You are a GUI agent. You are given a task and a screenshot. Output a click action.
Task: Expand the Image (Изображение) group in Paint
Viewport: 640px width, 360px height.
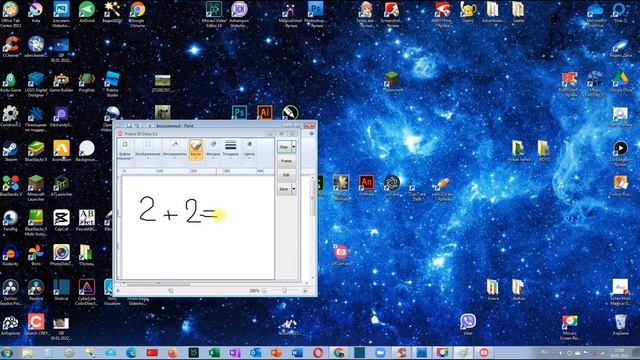tap(147, 149)
